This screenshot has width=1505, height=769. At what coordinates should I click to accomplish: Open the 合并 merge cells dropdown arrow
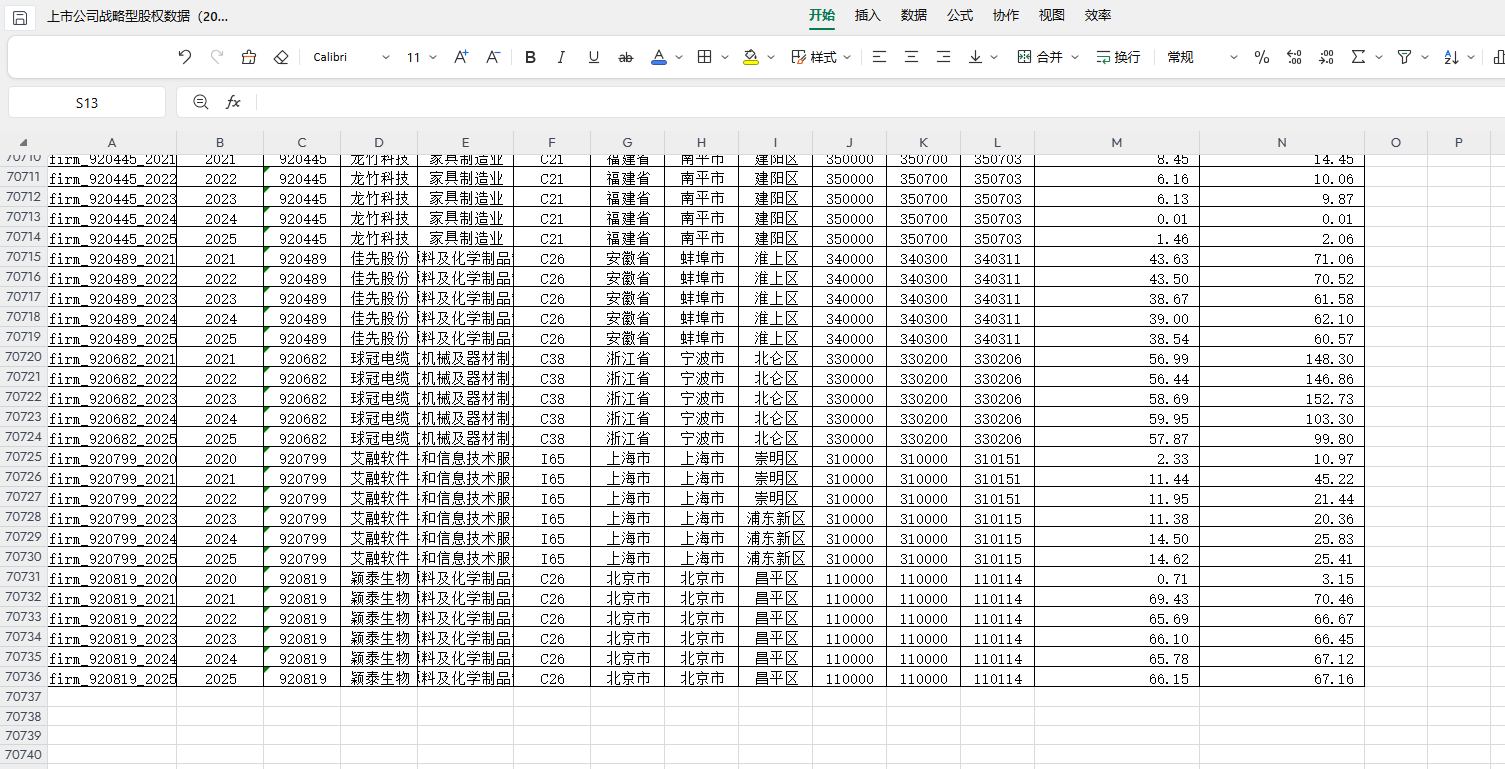1075,57
